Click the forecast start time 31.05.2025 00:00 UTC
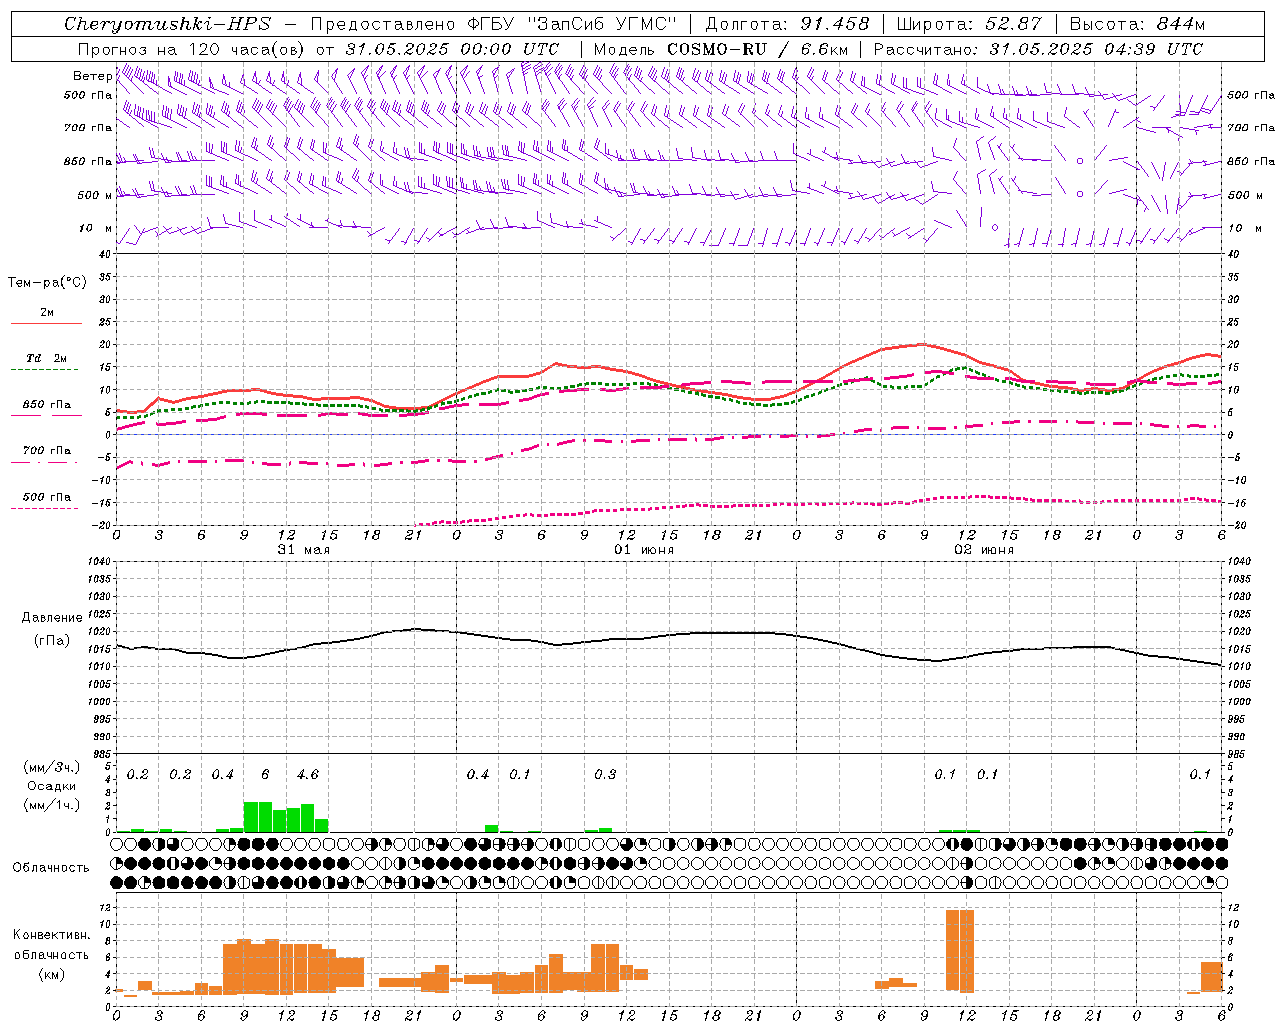Image resolution: width=1280 pixels, height=1024 pixels. 453,49
